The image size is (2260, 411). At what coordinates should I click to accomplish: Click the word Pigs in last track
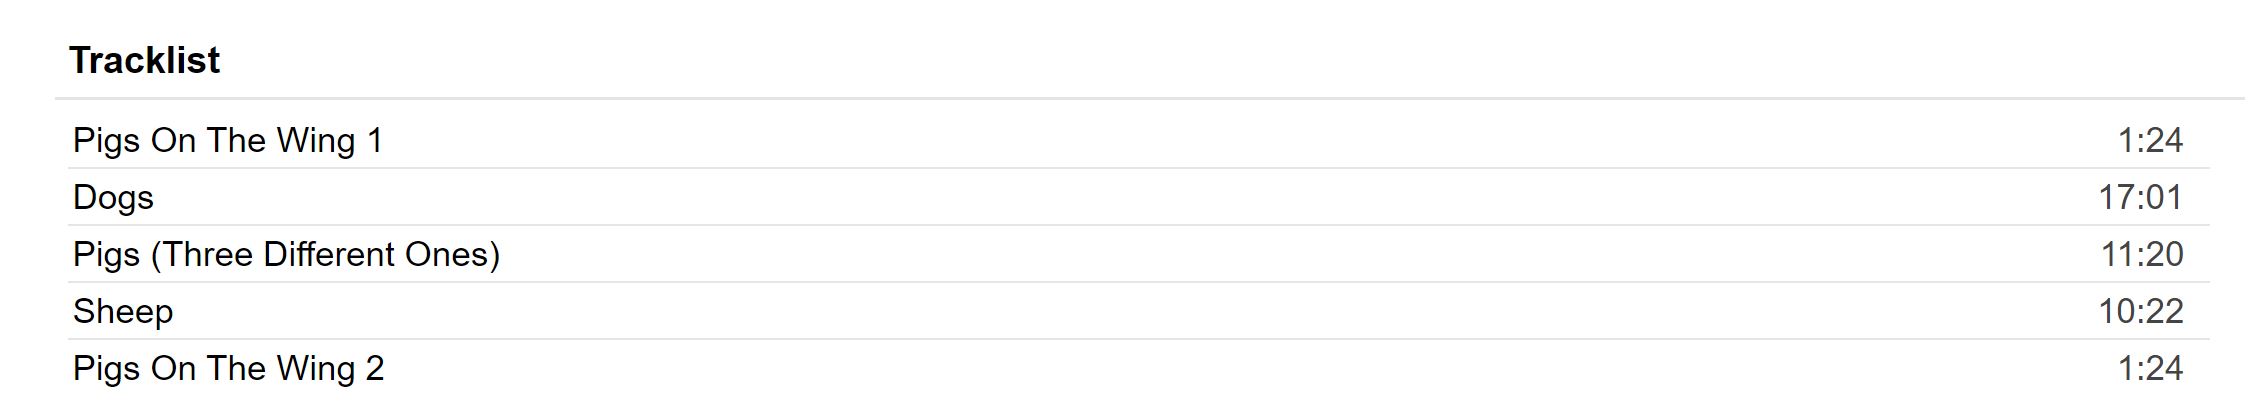click(106, 369)
